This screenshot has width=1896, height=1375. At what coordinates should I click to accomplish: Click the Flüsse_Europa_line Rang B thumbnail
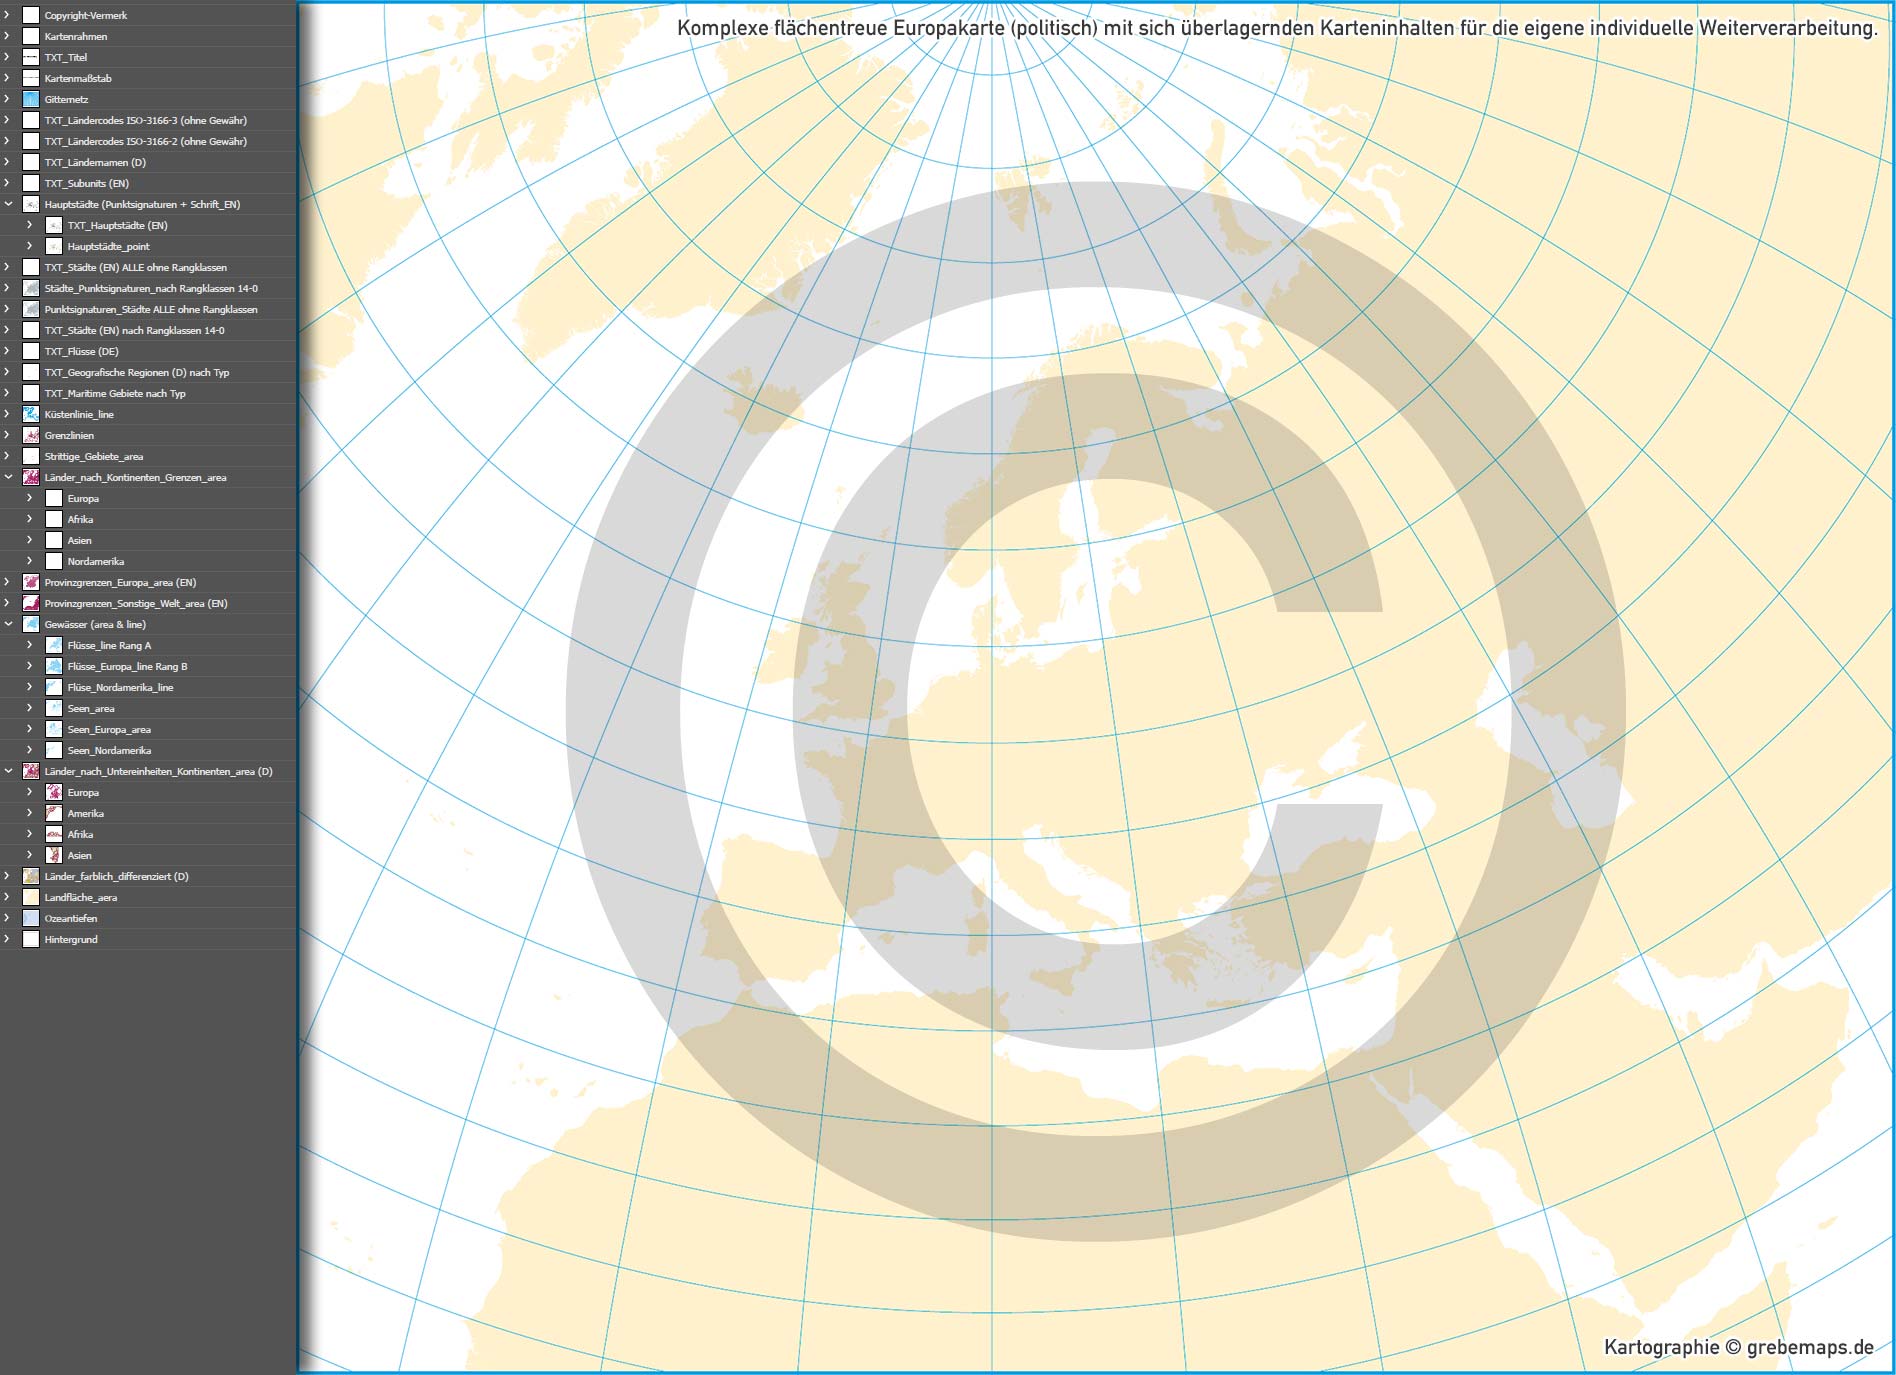pyautogui.click(x=54, y=666)
